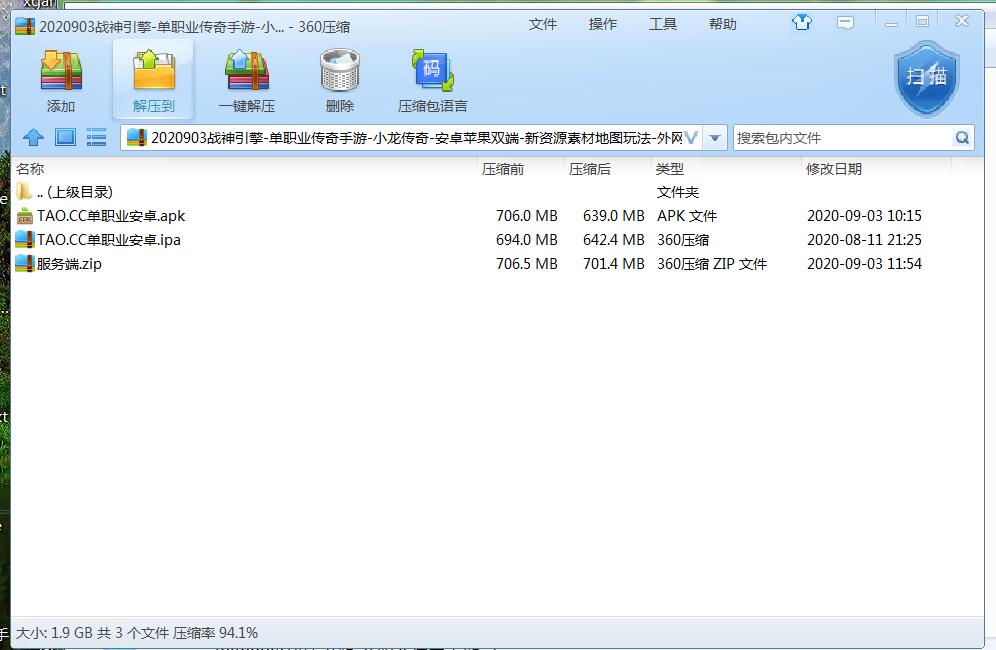996x650 pixels.
Task: Go up one level with arrow icon
Action: (x=34, y=138)
